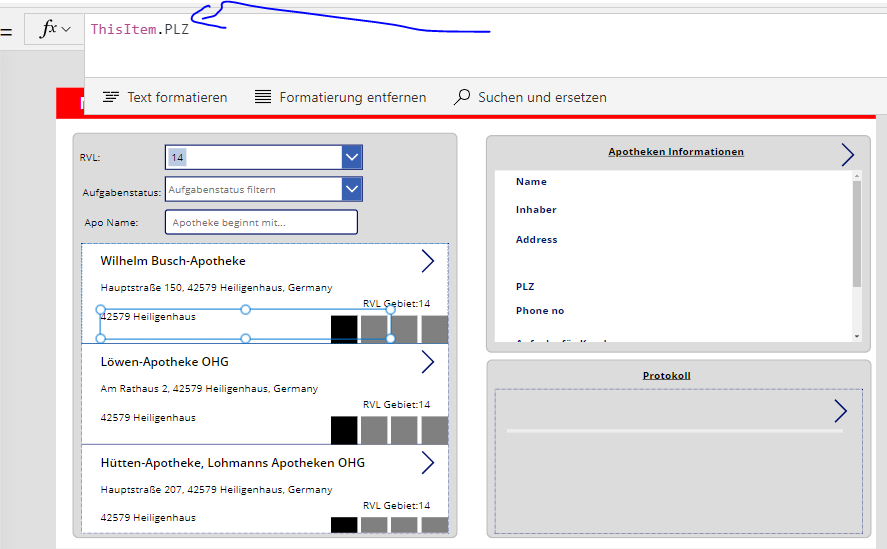
Task: Click the Name field label
Action: 531,182
